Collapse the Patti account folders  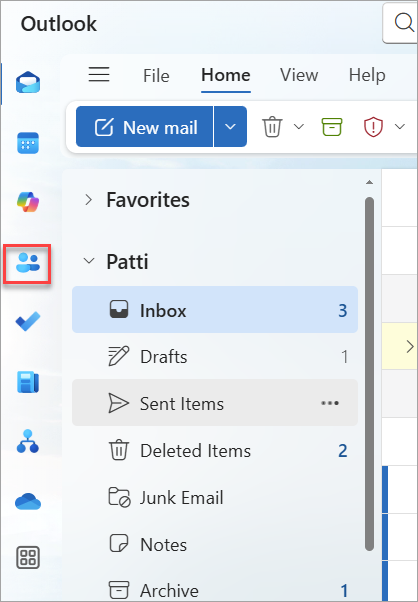coord(89,261)
